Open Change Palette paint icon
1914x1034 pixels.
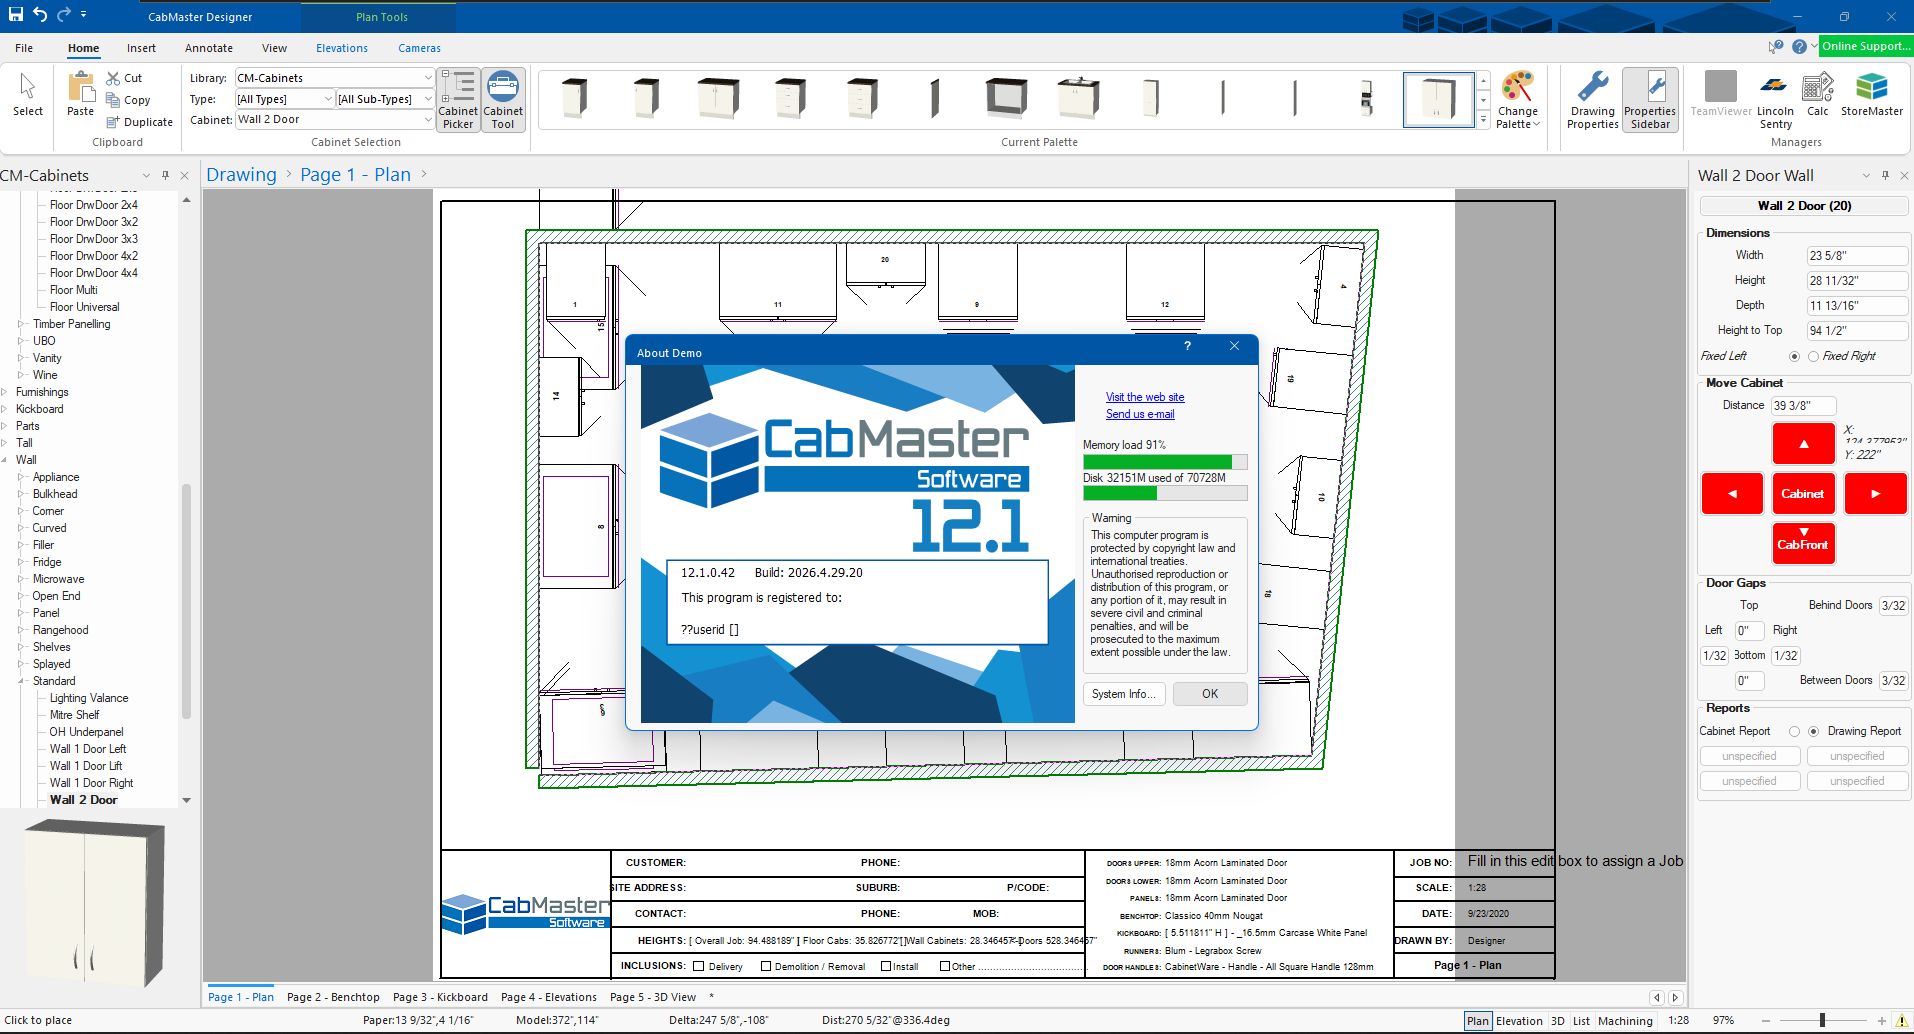tap(1518, 100)
